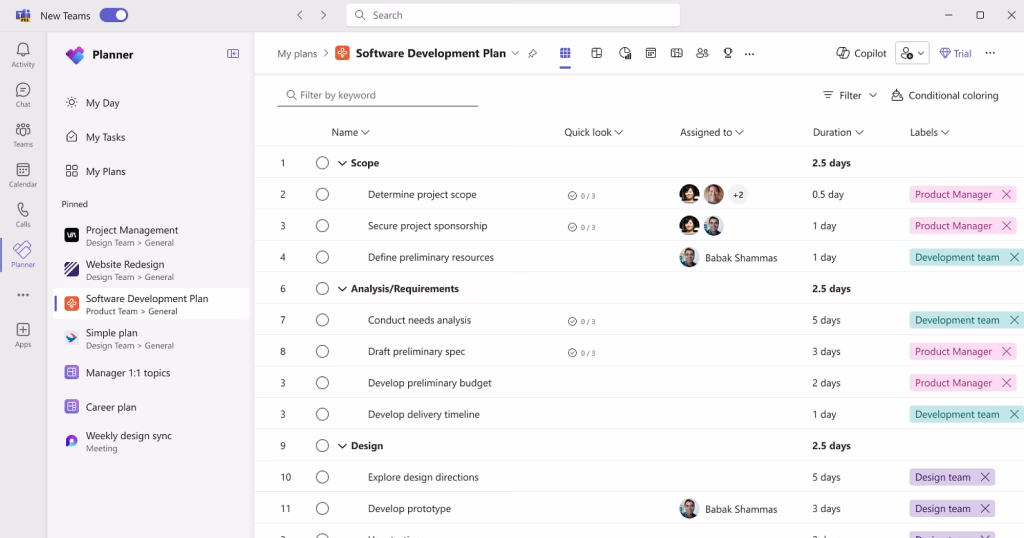The height and width of the screenshot is (538, 1024).
Task: Switch to Grid view icon
Action: 565,54
